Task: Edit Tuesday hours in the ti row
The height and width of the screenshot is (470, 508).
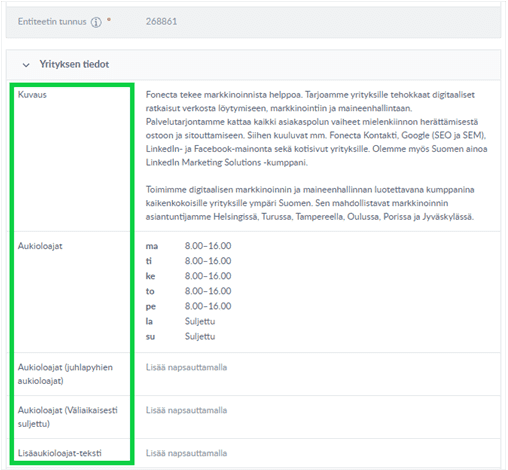Action: tap(208, 261)
